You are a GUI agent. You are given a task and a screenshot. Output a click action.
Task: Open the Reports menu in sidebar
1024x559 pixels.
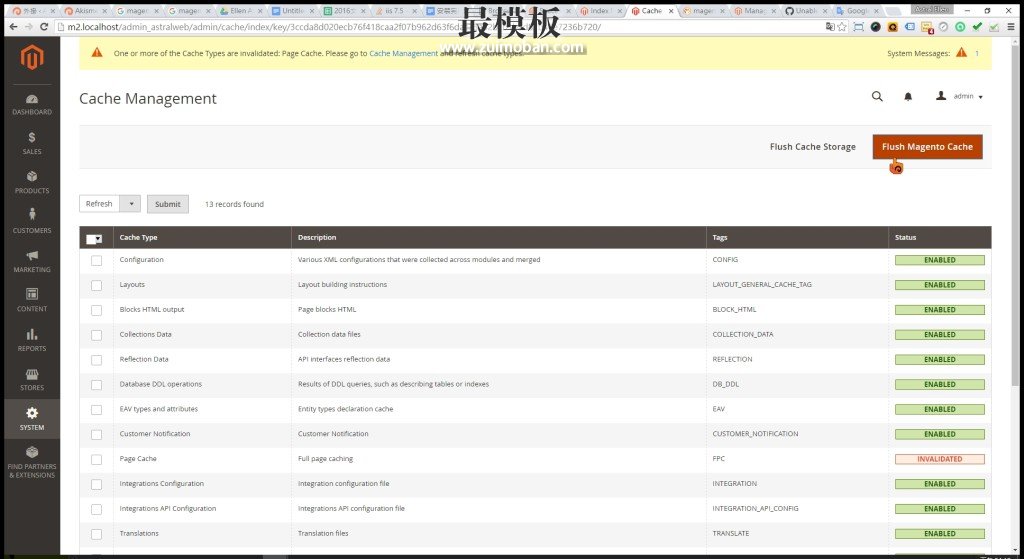31,340
